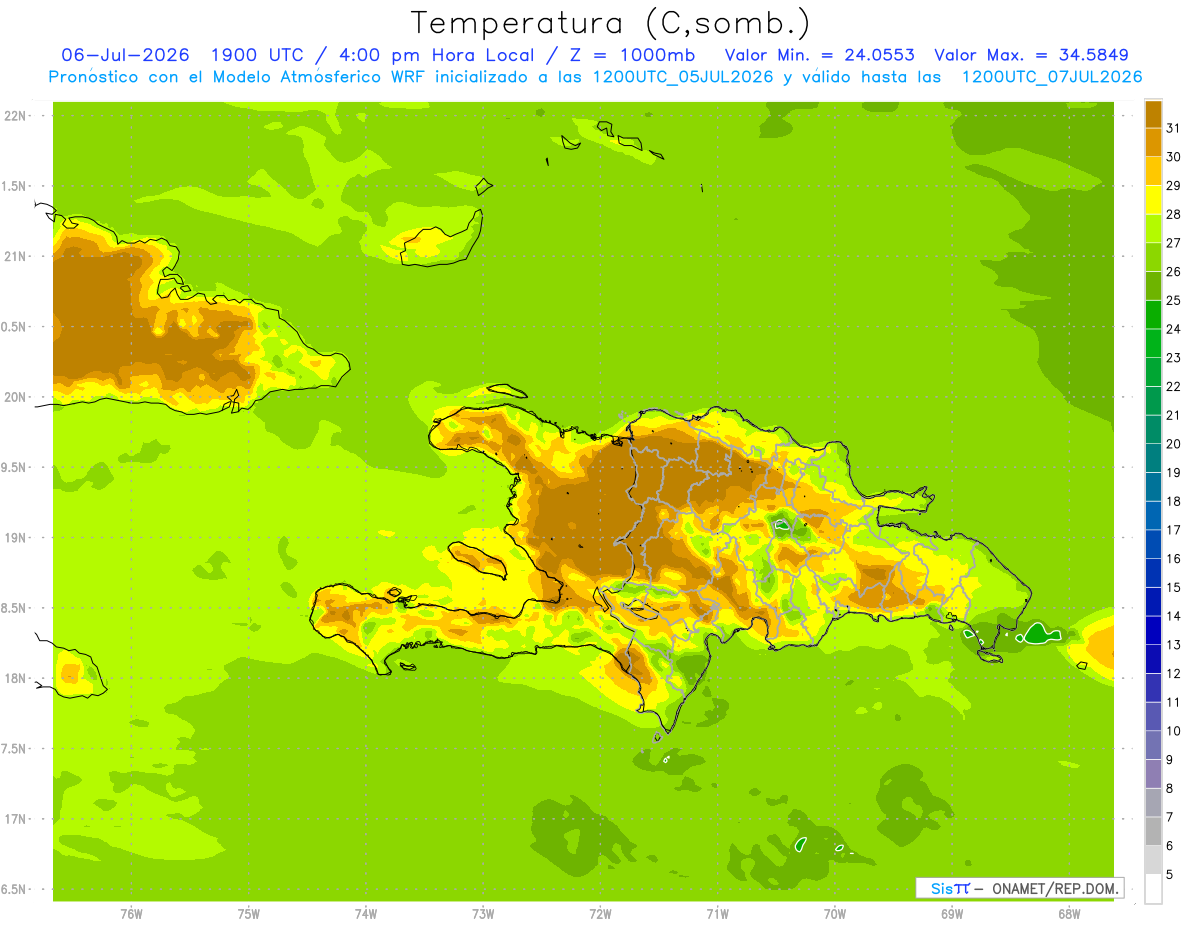Click the "1900 UTC" time text

[x=259, y=55]
